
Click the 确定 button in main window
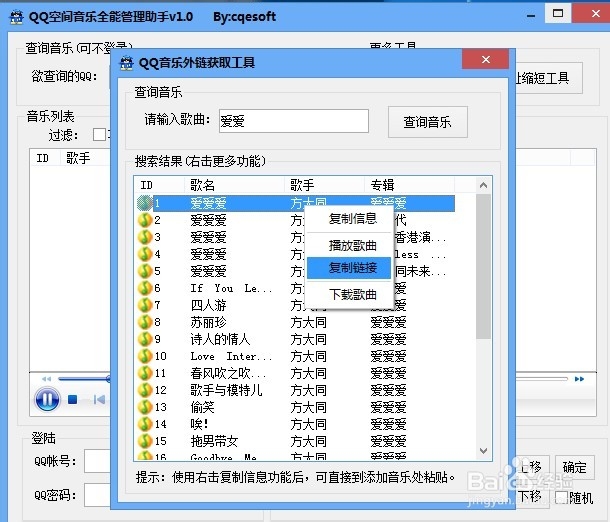575,468
